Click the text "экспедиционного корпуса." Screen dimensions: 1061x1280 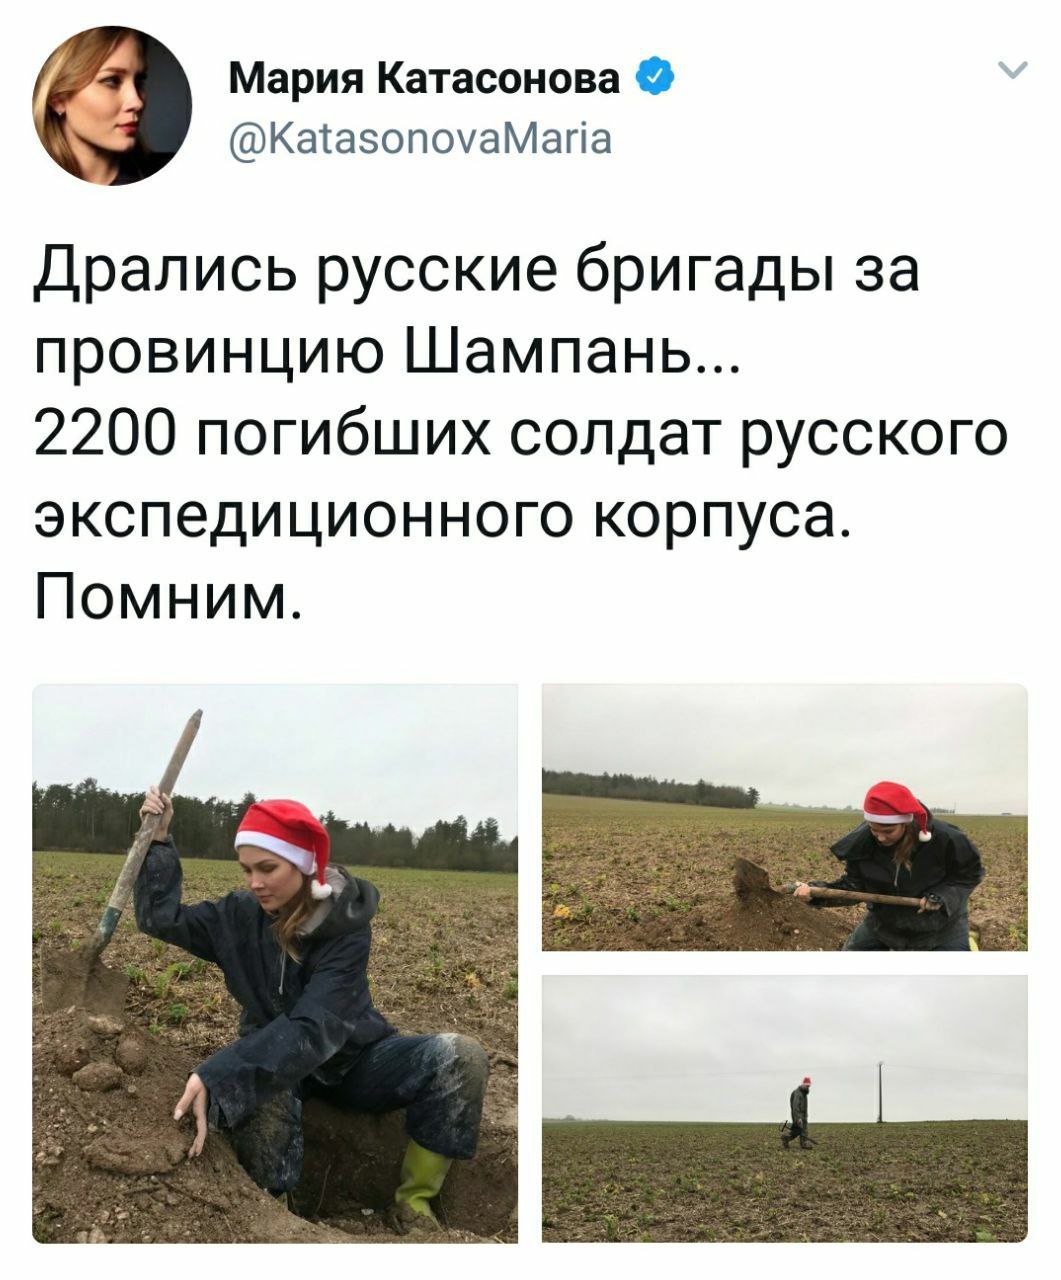click(442, 518)
